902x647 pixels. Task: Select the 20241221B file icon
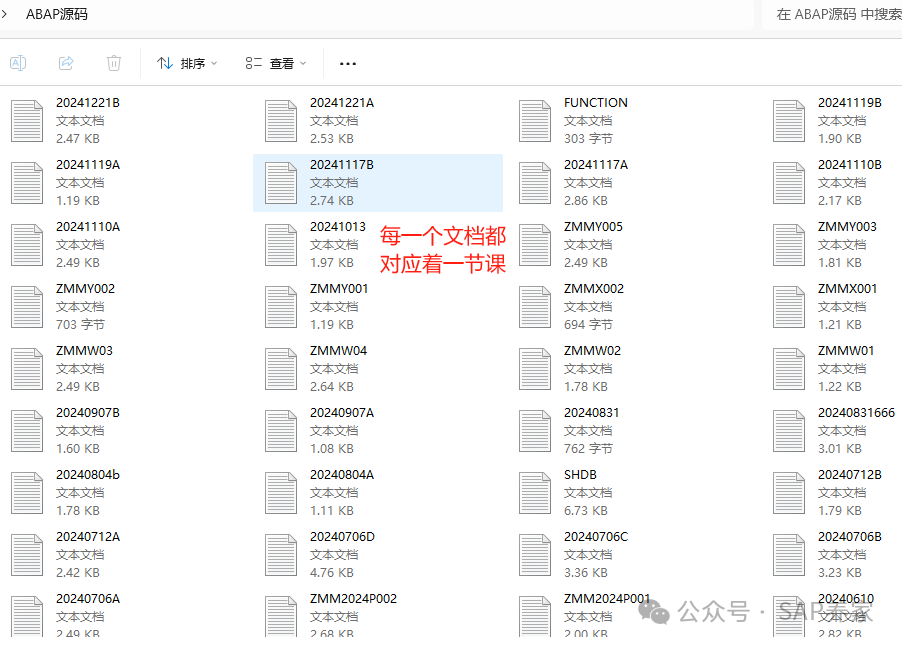tap(27, 121)
